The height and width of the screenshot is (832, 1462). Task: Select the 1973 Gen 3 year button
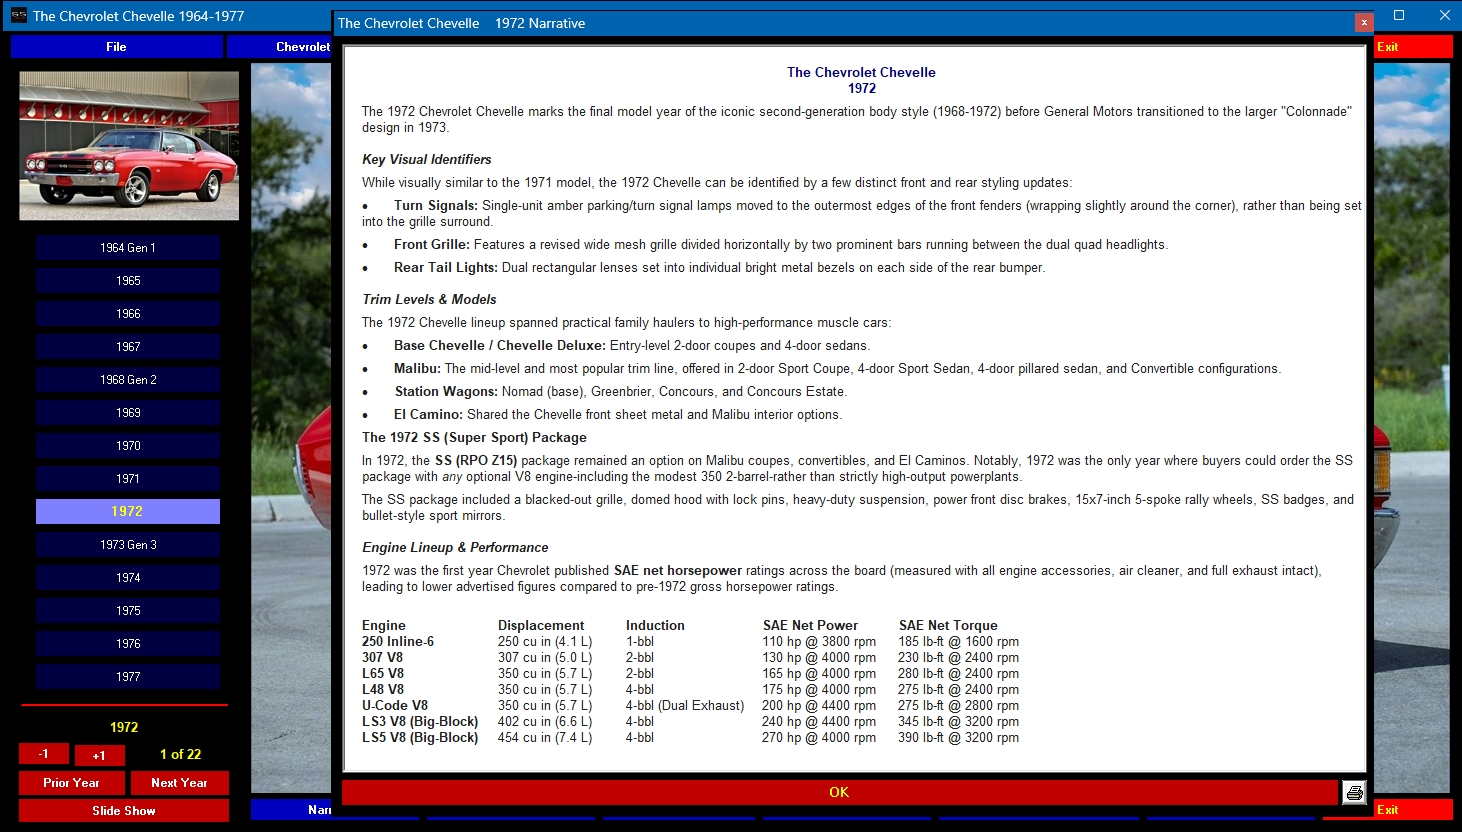[x=128, y=545]
